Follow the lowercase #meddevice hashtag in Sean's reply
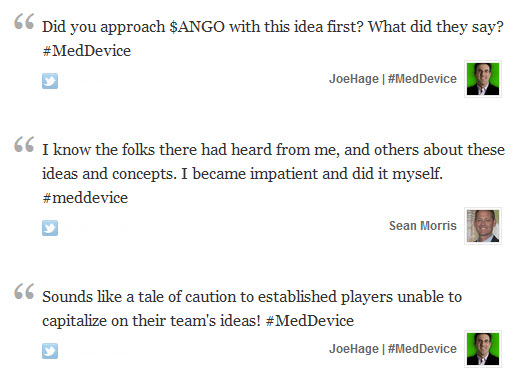The width and height of the screenshot is (531, 392). pyautogui.click(x=85, y=198)
